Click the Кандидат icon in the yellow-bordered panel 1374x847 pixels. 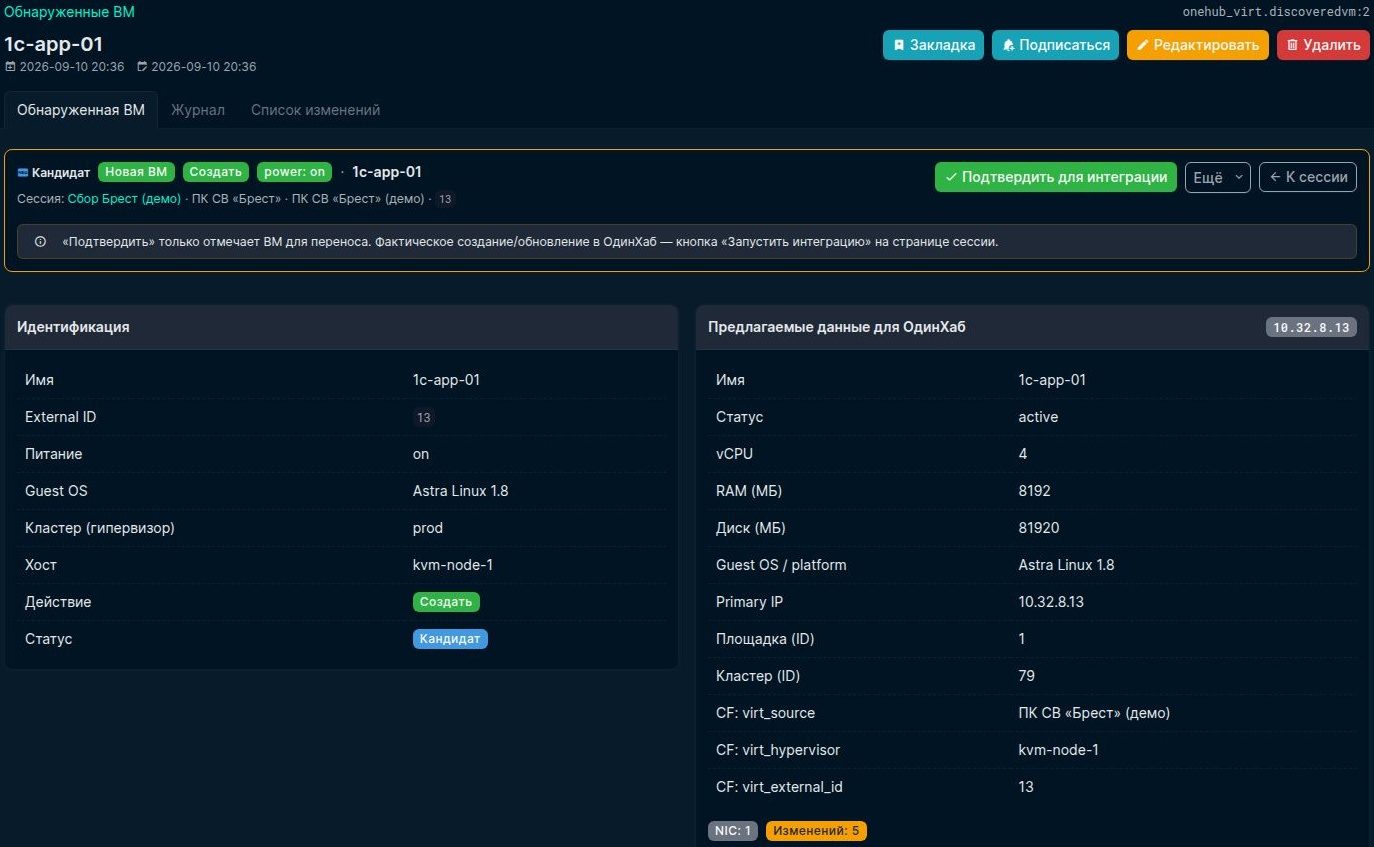(23, 172)
